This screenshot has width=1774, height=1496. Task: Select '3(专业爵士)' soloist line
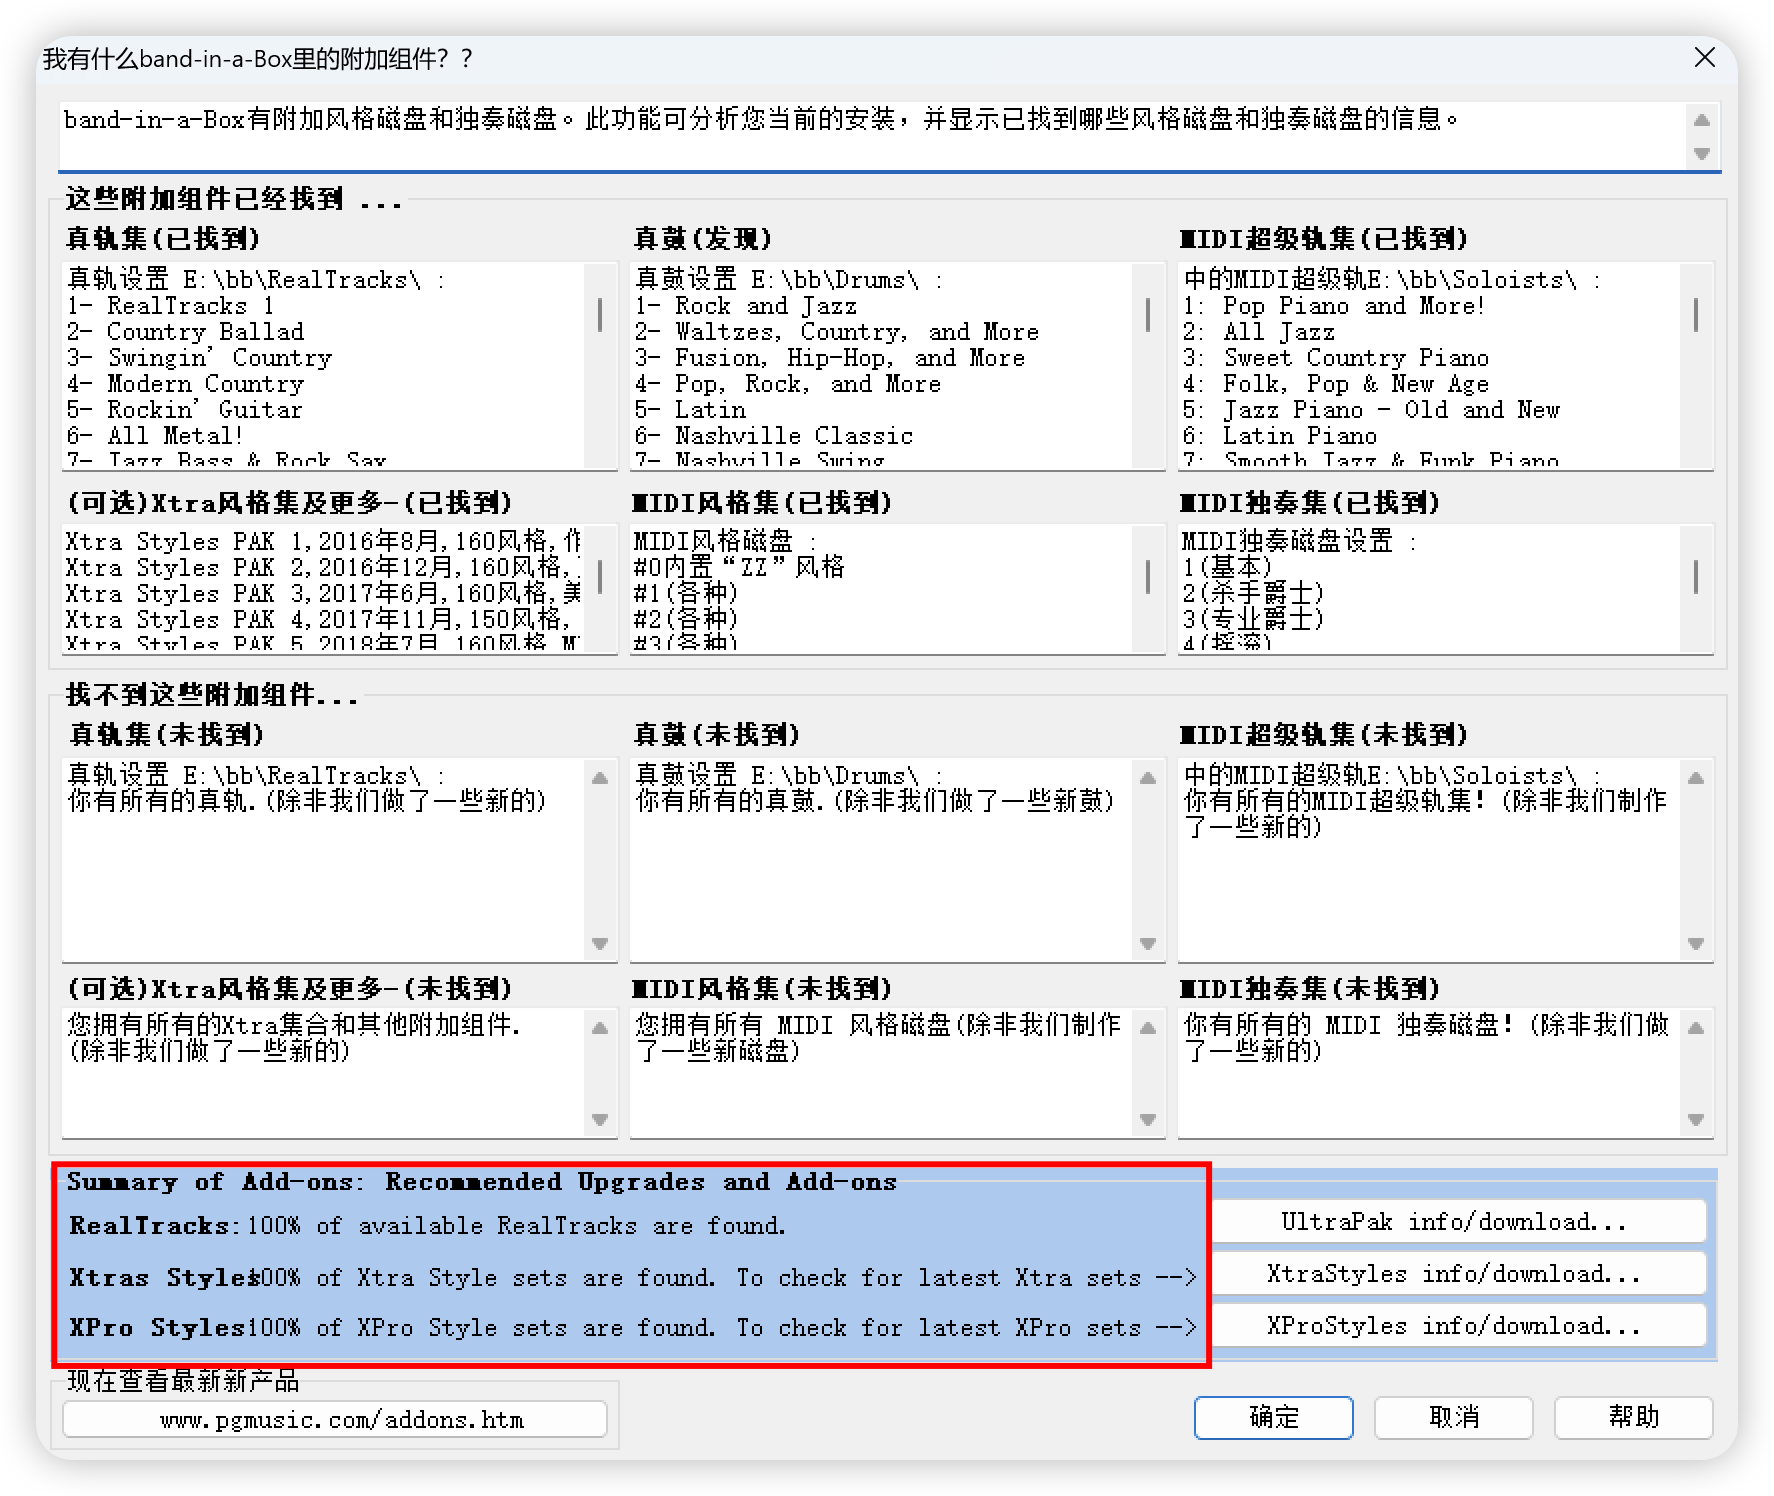1253,620
